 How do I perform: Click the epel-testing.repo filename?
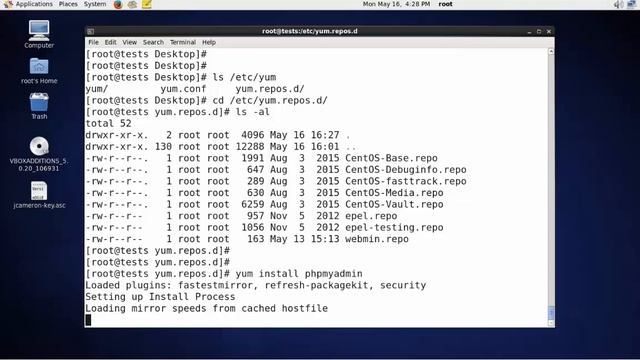[394, 227]
